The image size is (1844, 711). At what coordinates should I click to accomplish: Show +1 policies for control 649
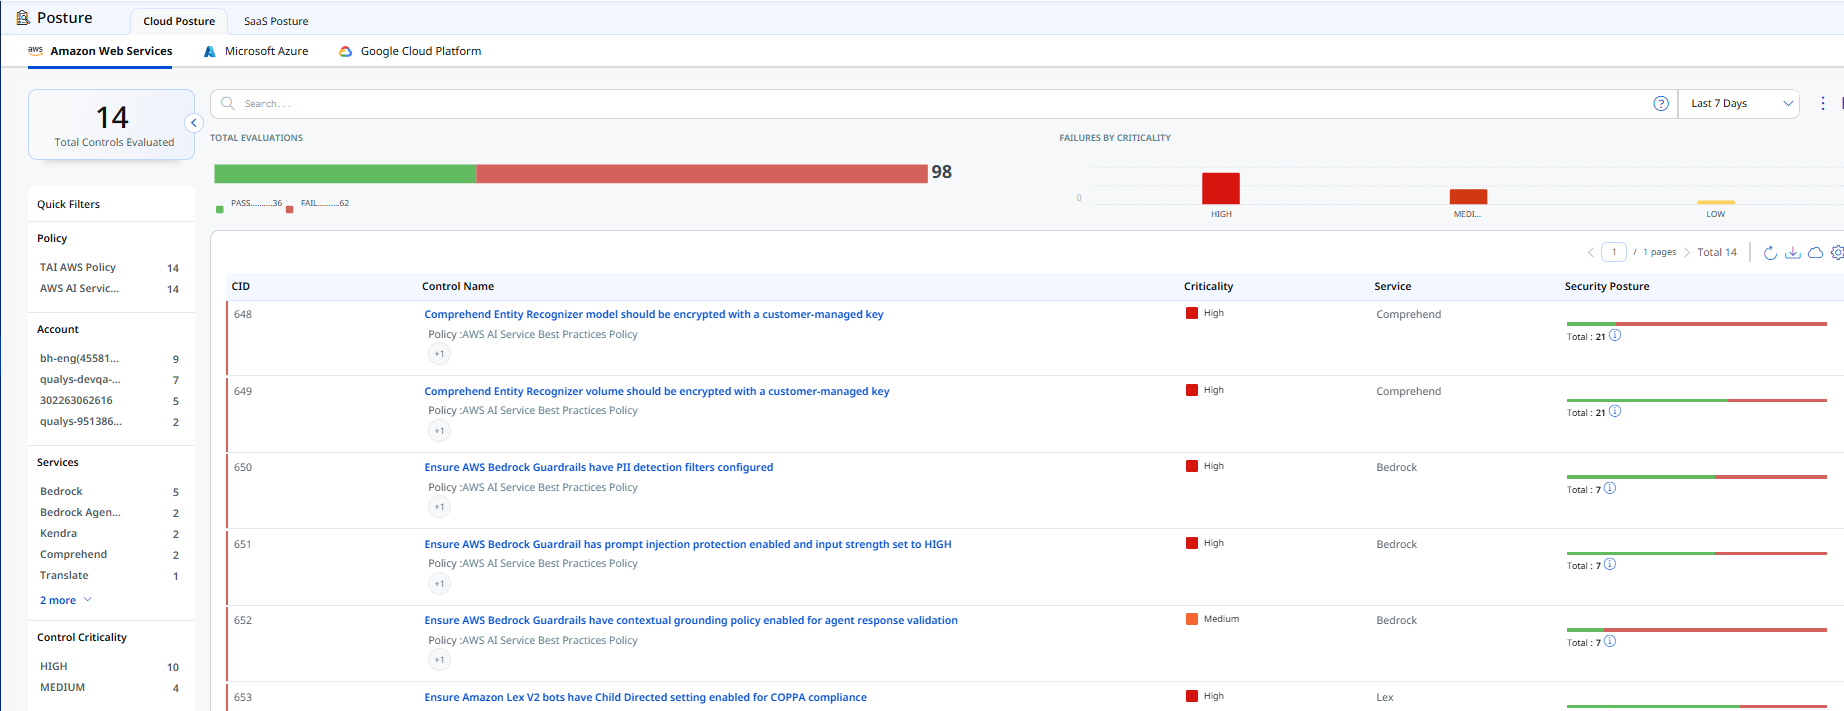click(x=439, y=431)
